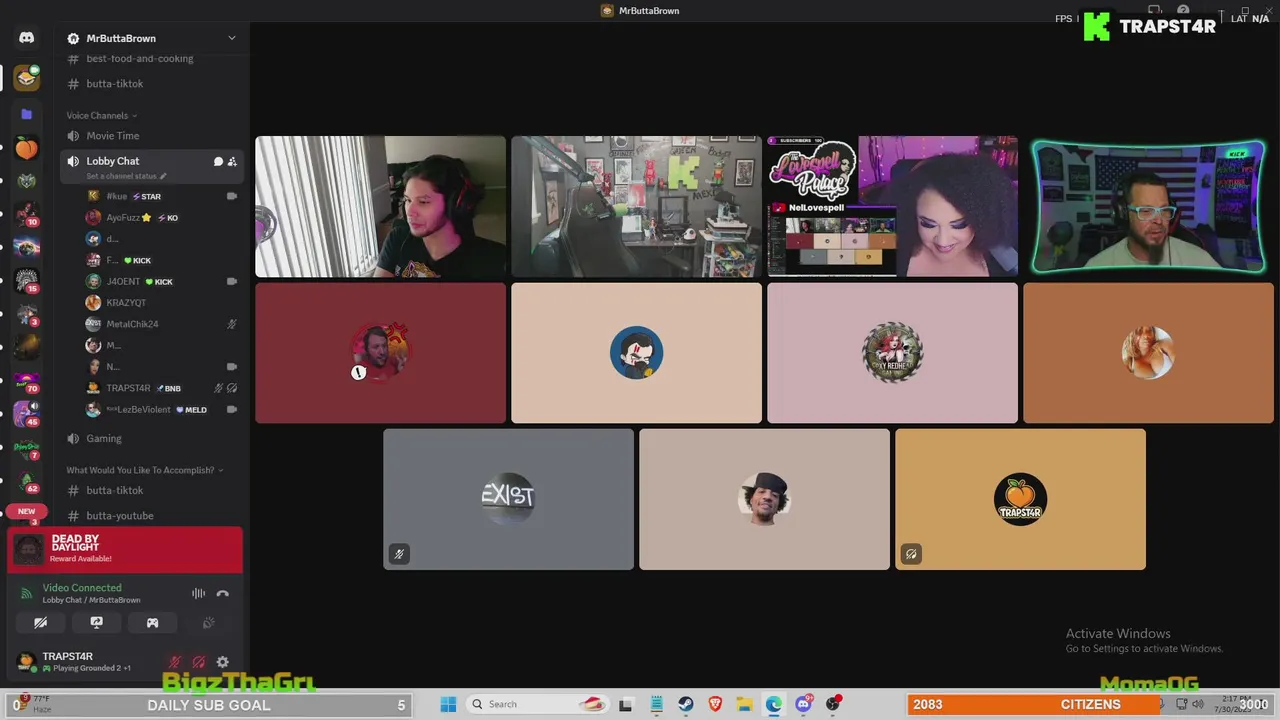Open Discord taskbar icon

pos(803,704)
